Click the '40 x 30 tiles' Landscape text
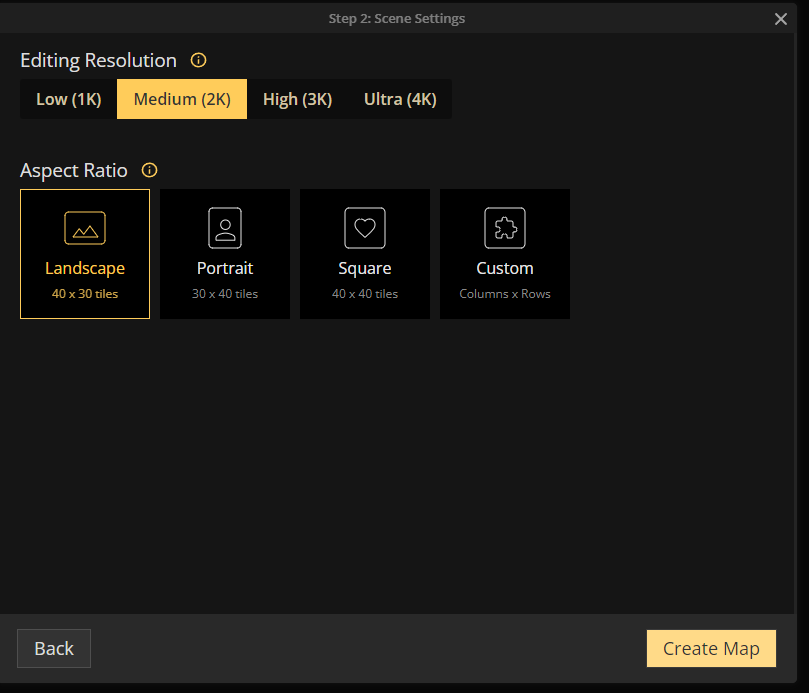The width and height of the screenshot is (809, 693). click(x=85, y=294)
